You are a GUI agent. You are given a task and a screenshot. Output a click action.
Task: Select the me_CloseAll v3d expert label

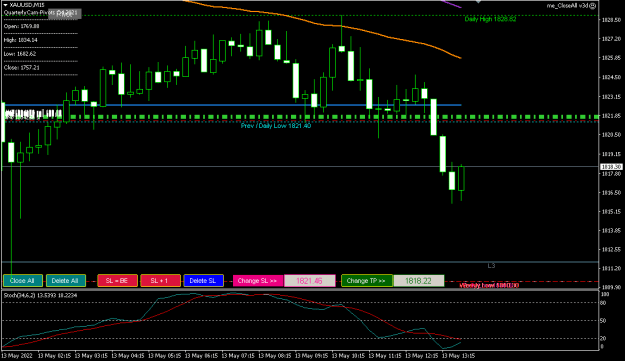[x=567, y=6]
